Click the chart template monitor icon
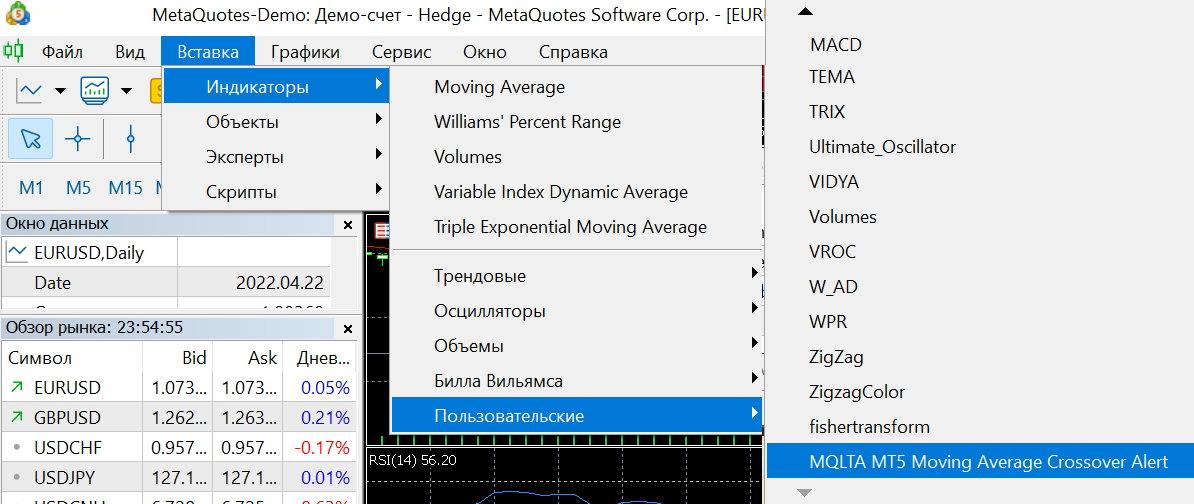The height and width of the screenshot is (504, 1194). (x=95, y=91)
